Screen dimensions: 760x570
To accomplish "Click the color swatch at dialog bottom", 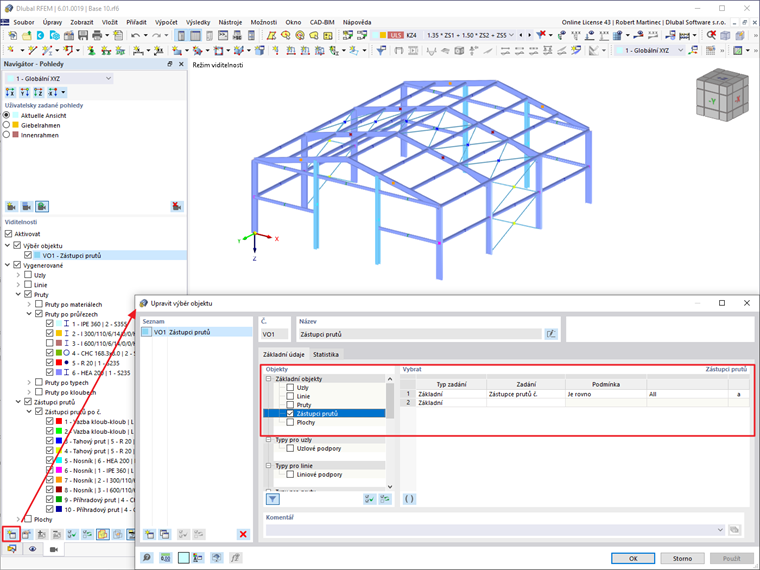I will click(x=183, y=558).
